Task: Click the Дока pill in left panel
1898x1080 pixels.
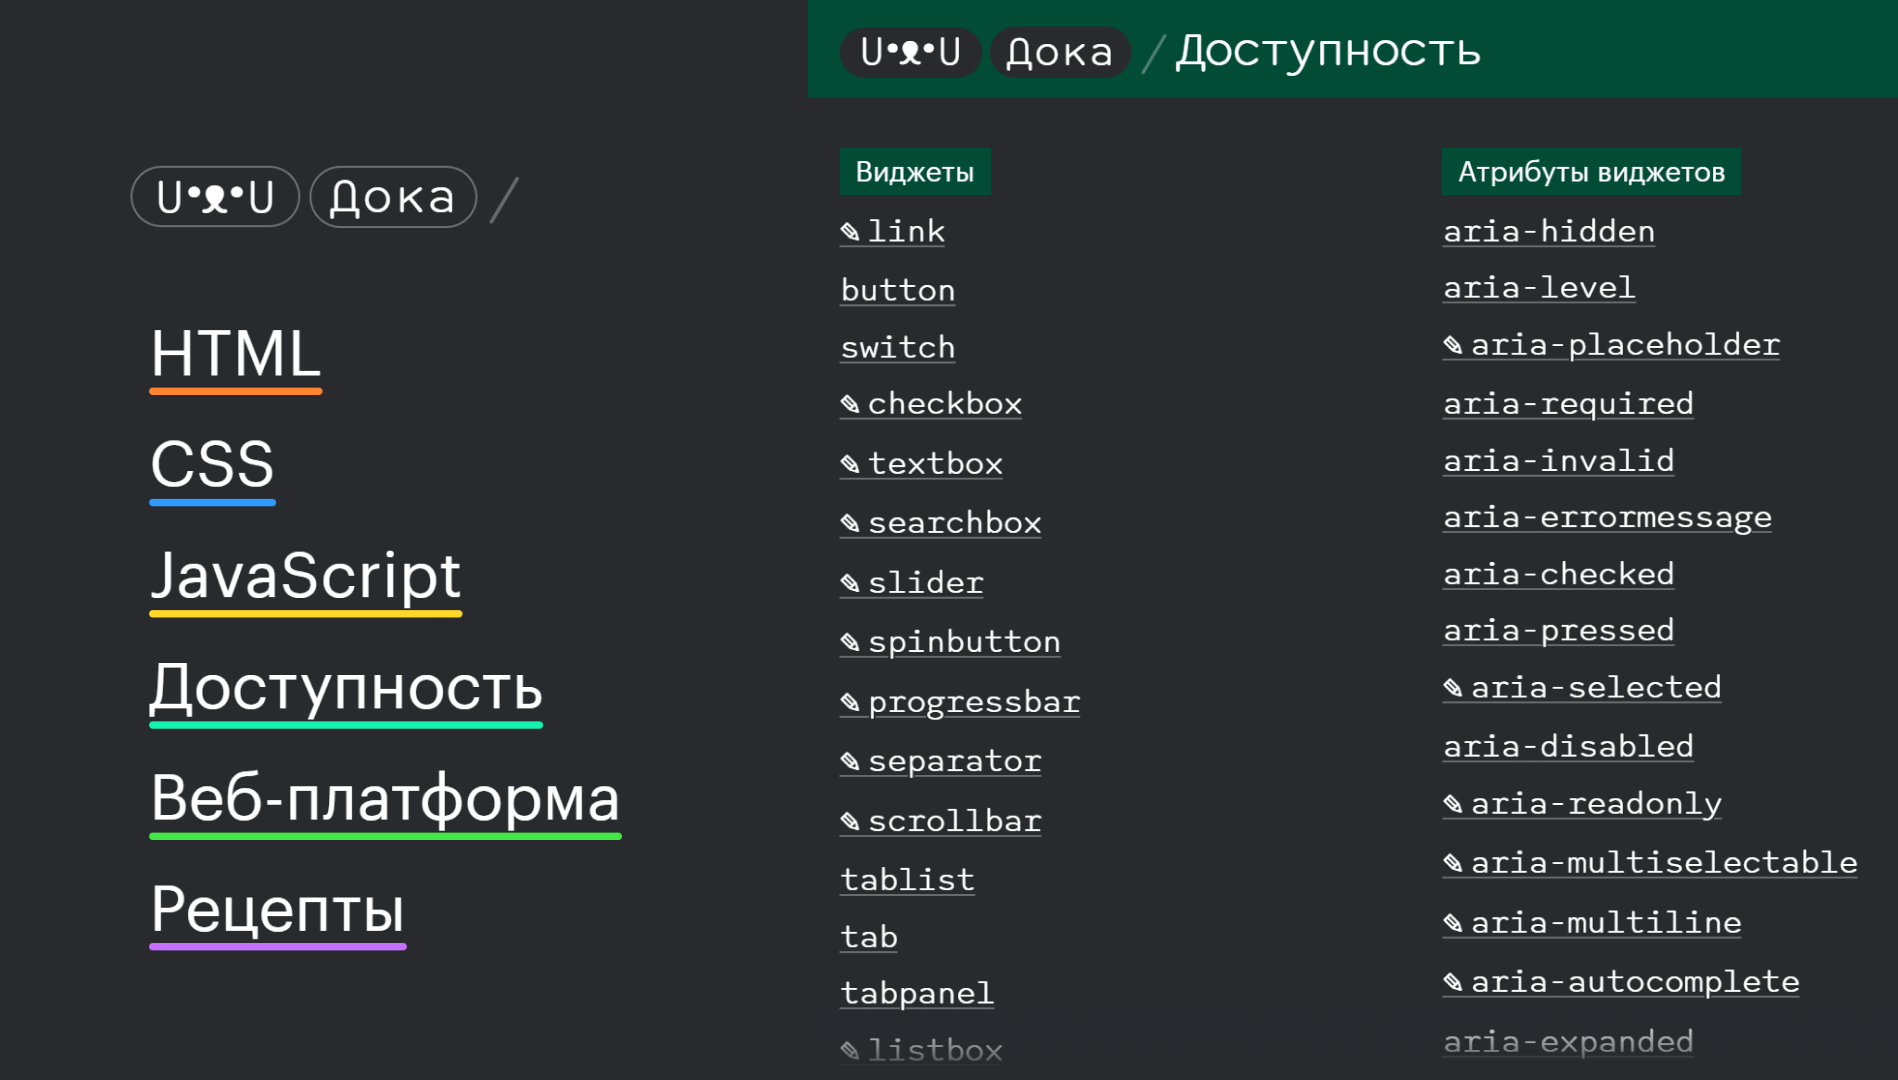Action: (393, 197)
